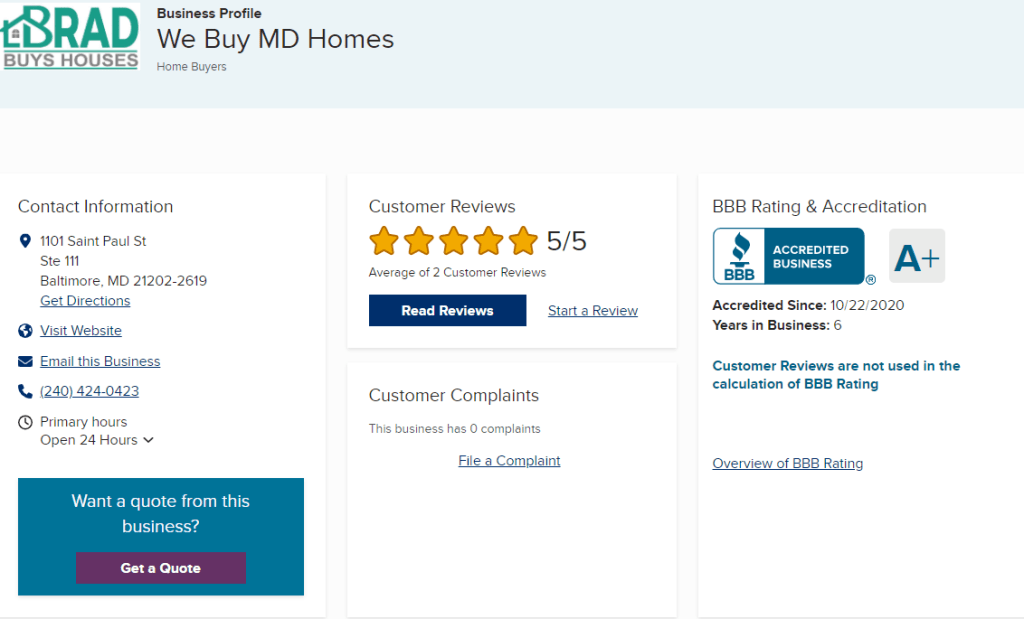
Task: Call the (240) 424-0423 phone link
Action: (x=89, y=391)
